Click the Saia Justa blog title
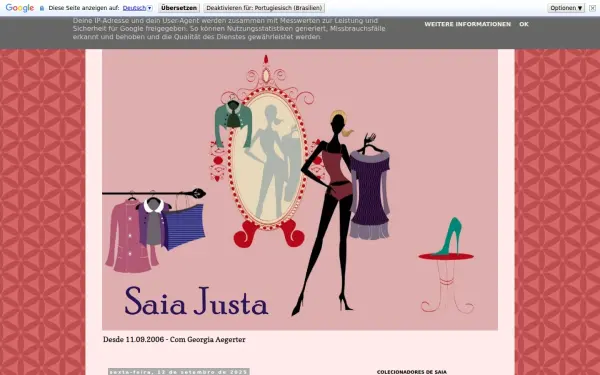The image size is (600, 375). (x=196, y=301)
